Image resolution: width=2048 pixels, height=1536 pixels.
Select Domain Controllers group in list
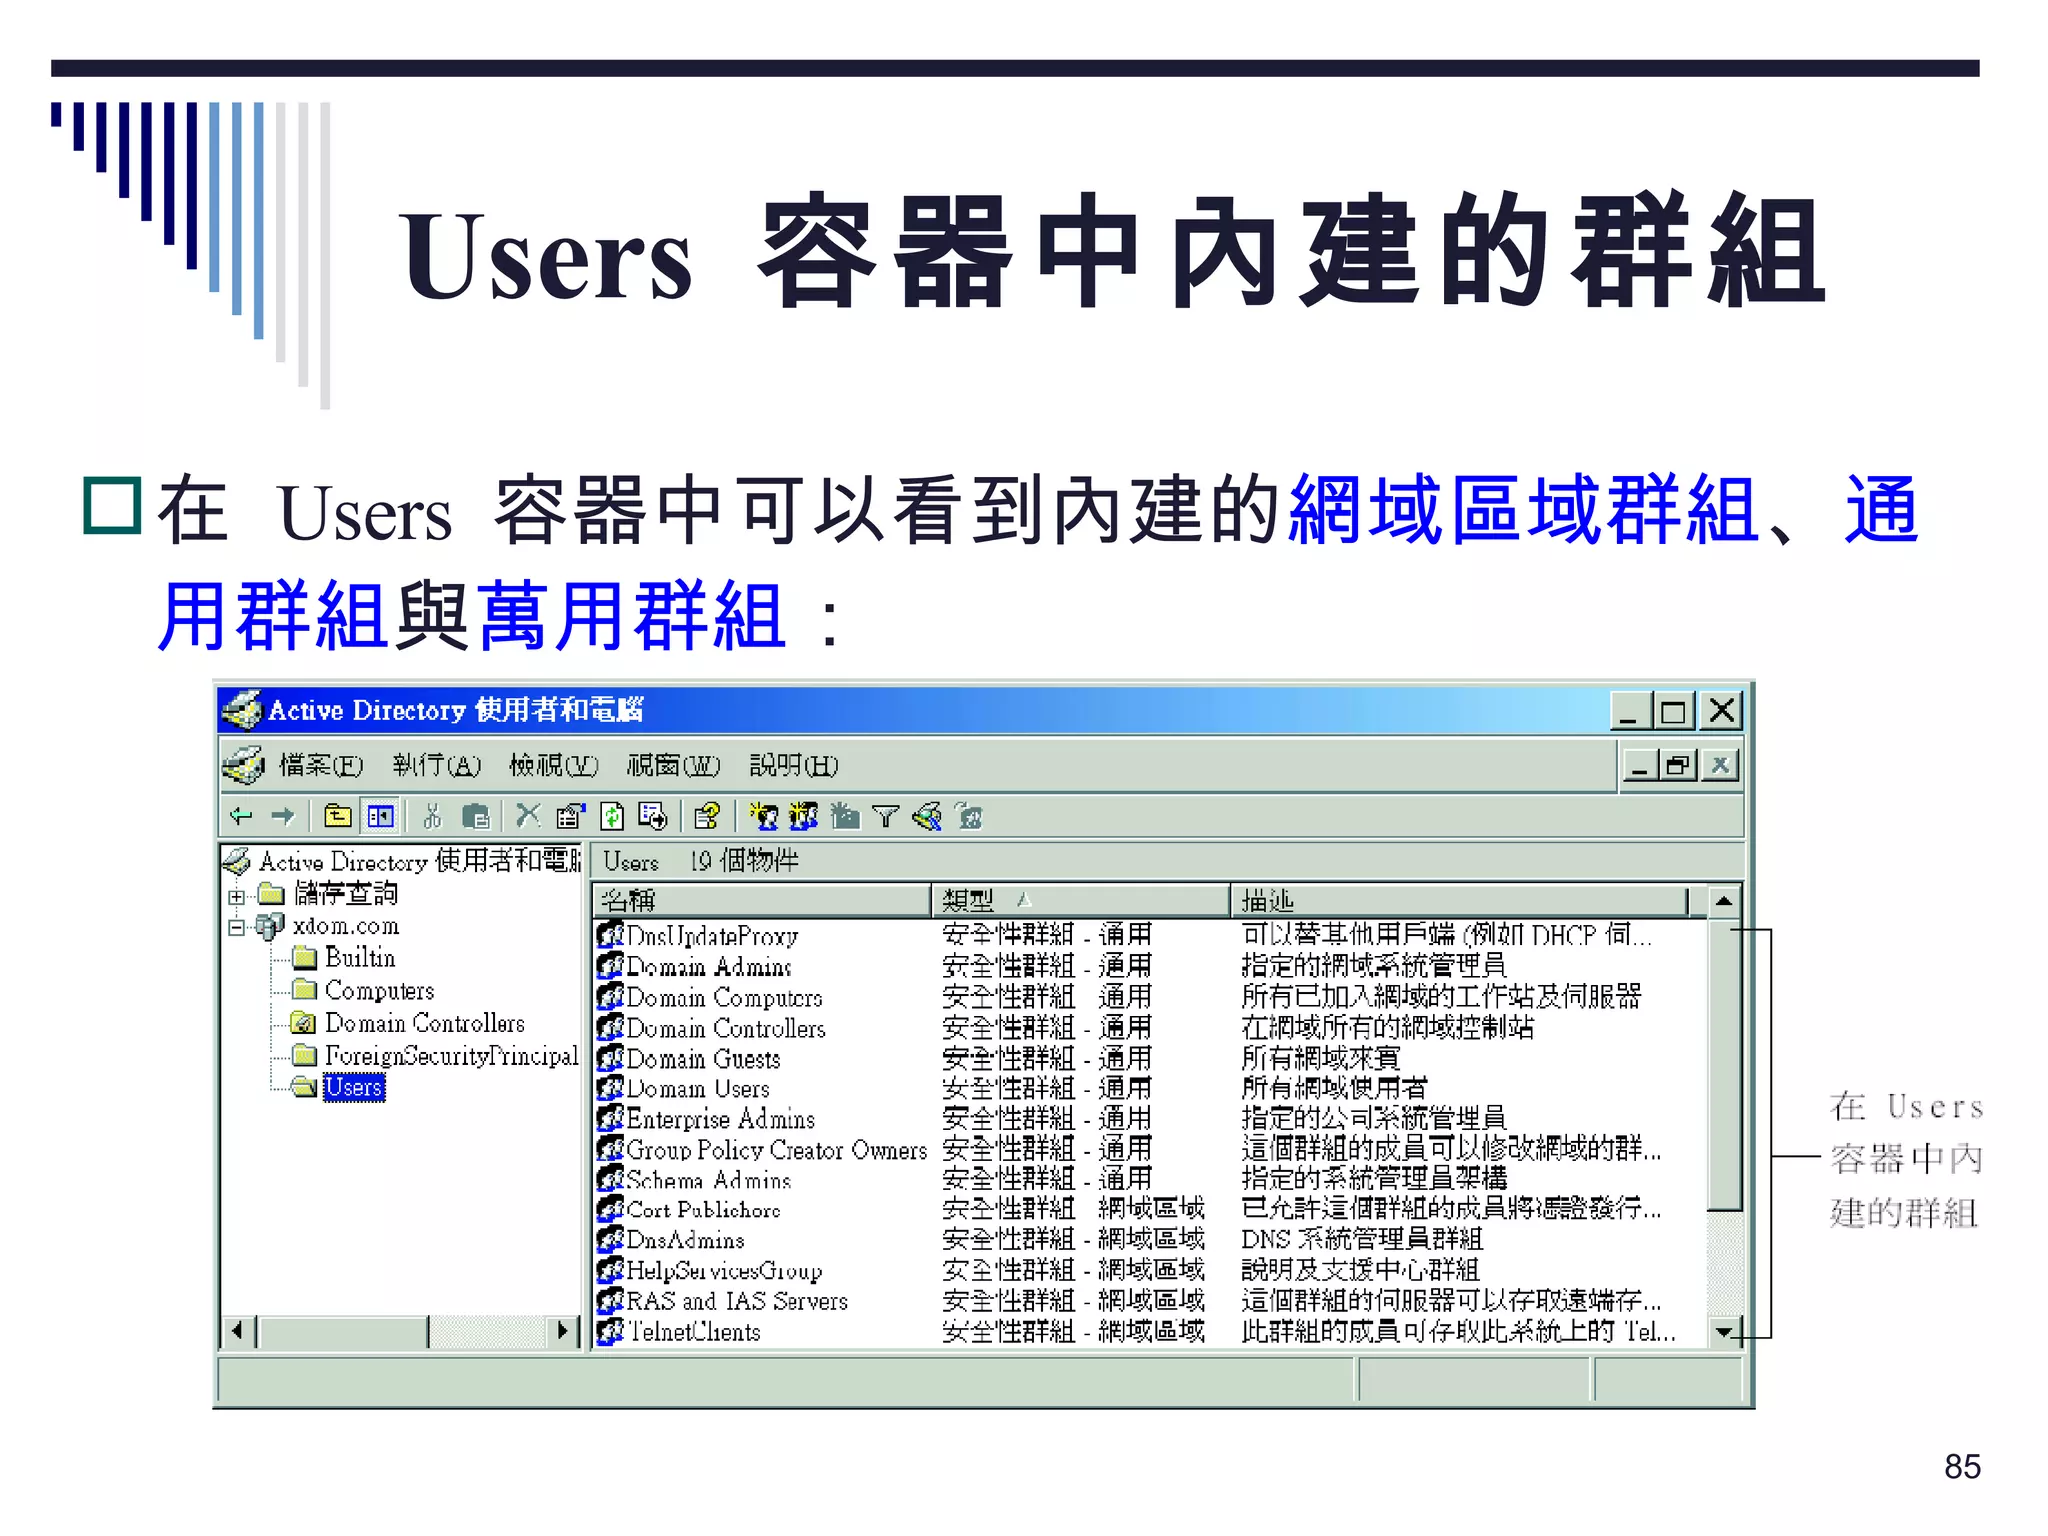tap(712, 1028)
